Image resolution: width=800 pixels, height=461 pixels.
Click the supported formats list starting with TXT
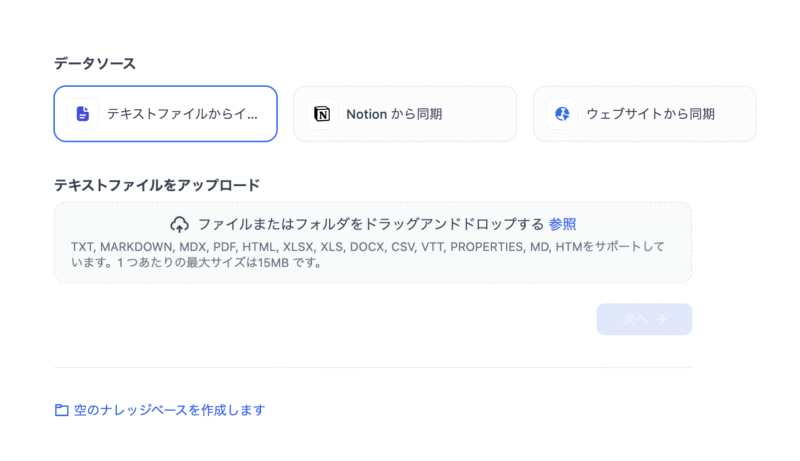point(250,246)
